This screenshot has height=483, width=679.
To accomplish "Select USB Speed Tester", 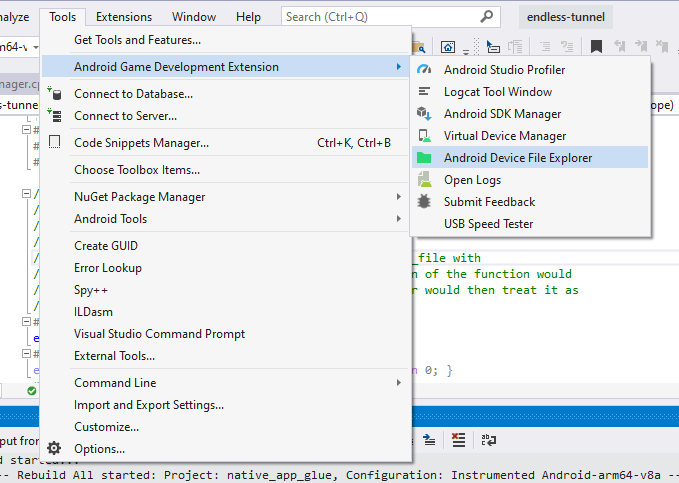I will click(x=488, y=224).
